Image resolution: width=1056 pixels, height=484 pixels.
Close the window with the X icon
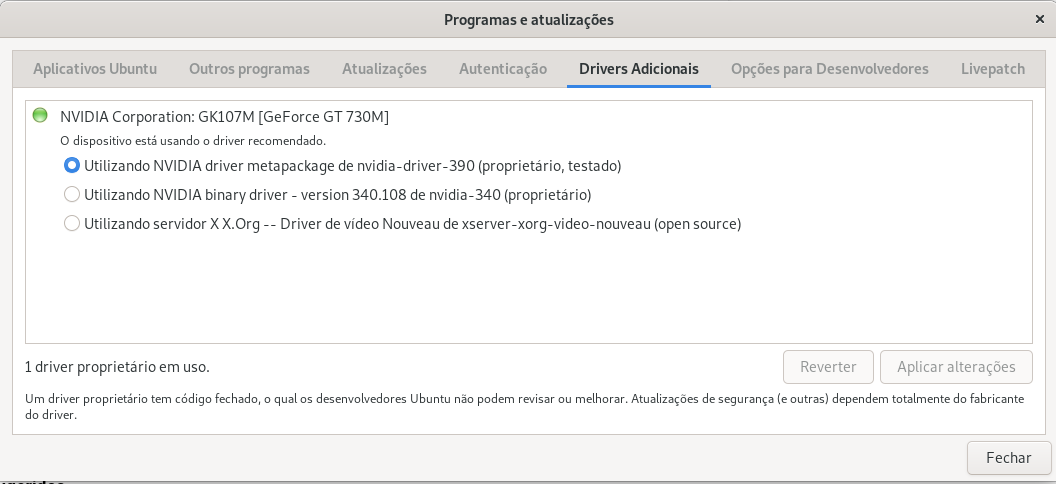pos(1039,20)
